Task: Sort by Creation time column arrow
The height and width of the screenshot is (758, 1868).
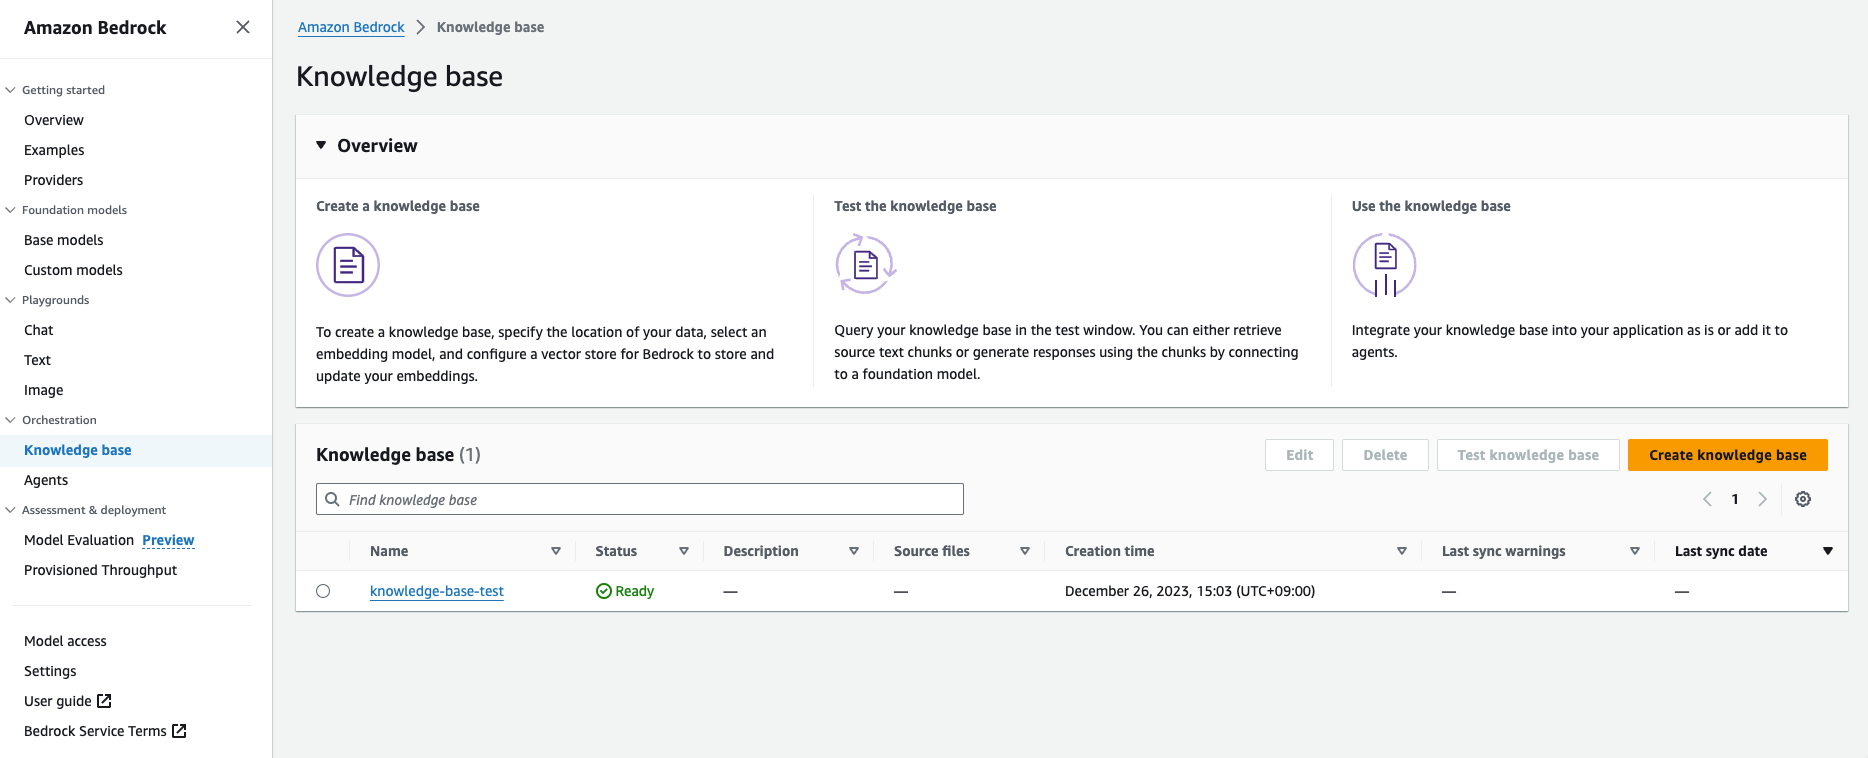Action: point(1402,551)
